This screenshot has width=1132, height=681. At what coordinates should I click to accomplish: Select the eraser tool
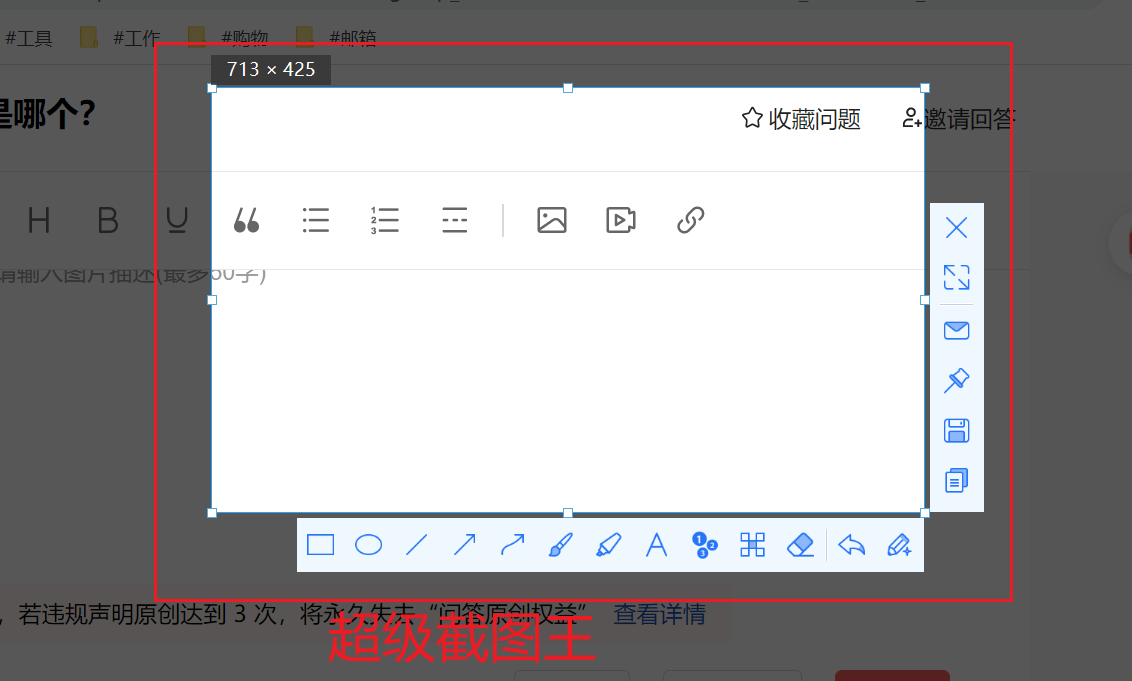click(x=801, y=545)
